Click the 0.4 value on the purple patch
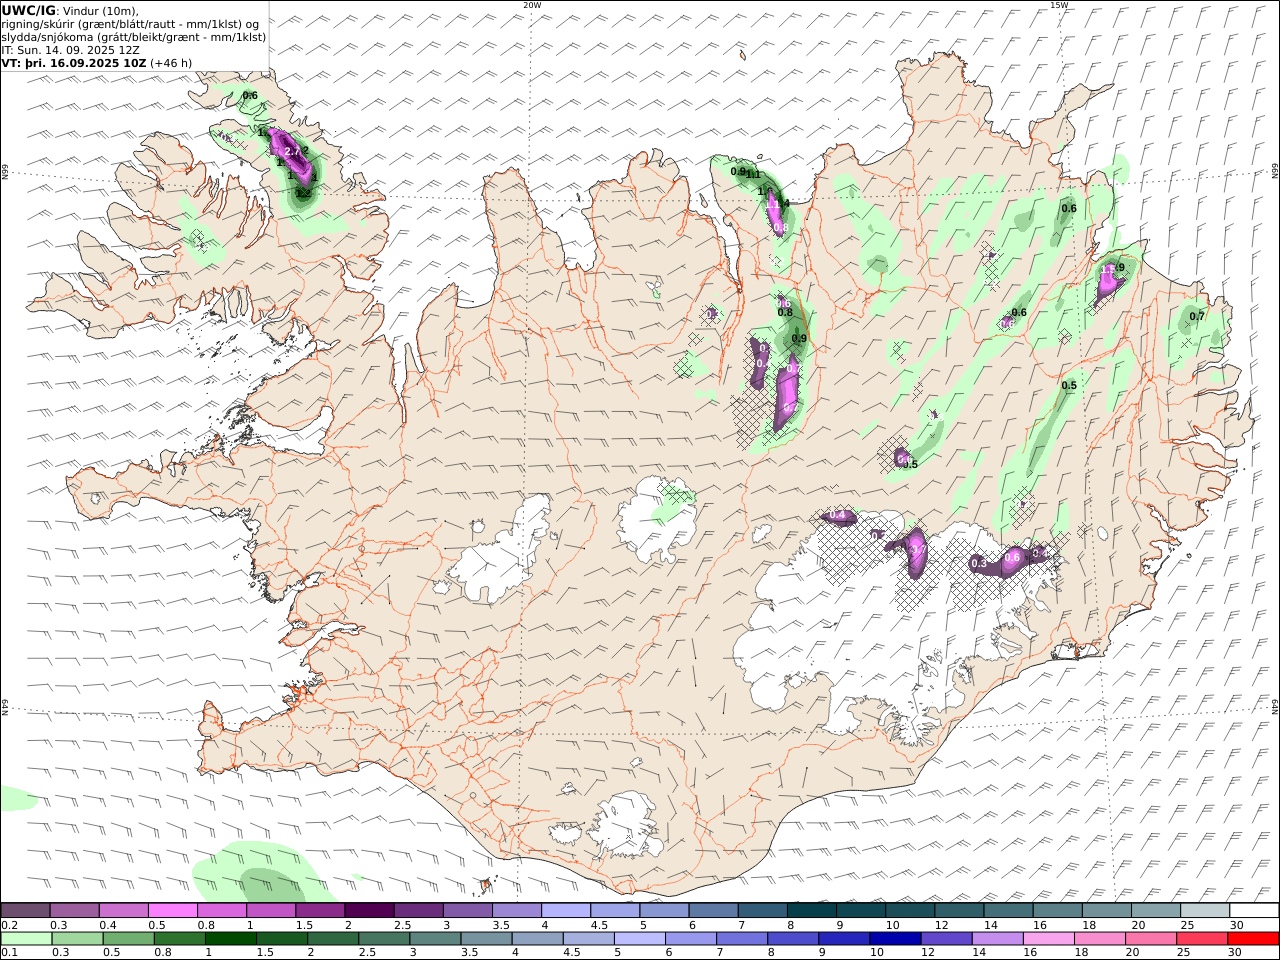This screenshot has width=1280, height=960. click(838, 515)
